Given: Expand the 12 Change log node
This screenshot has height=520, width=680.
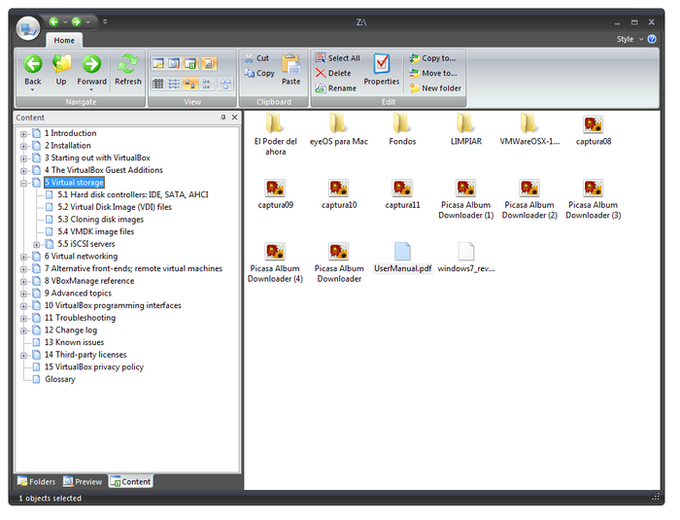Looking at the screenshot, I should (23, 330).
